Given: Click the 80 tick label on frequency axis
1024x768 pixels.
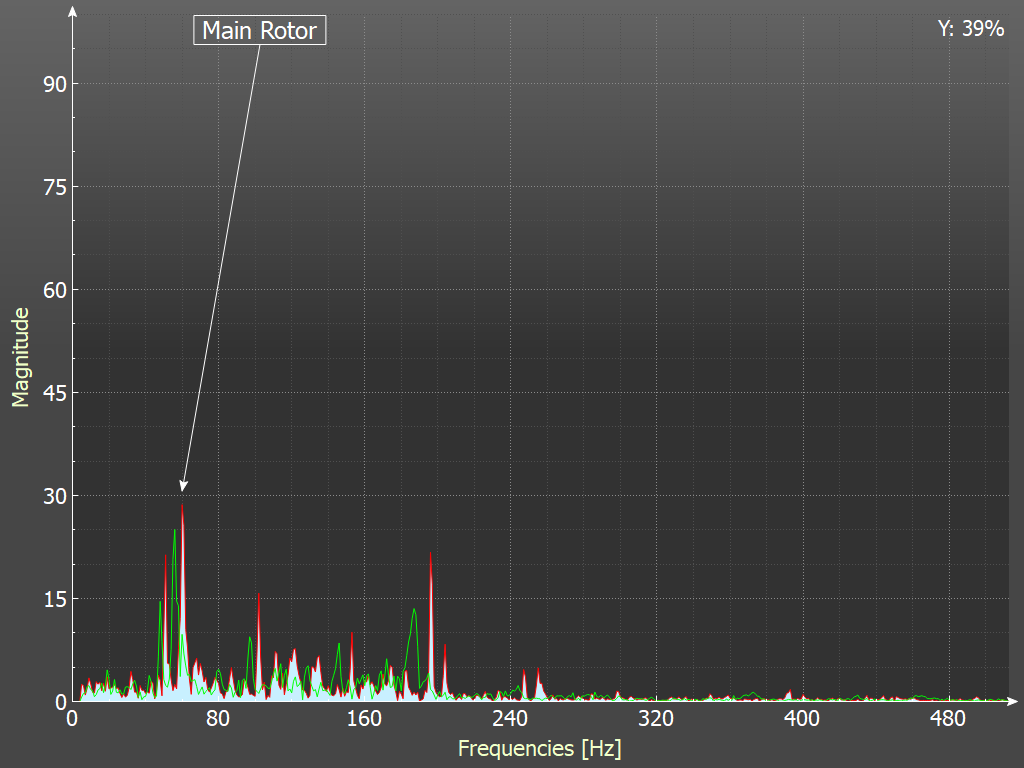Looking at the screenshot, I should click(x=218, y=719).
